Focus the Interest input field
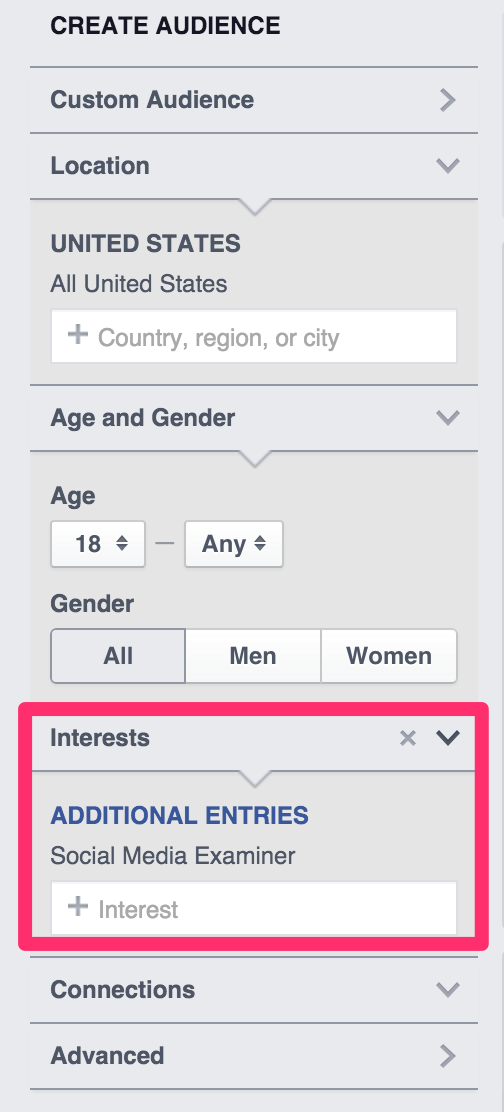The height and width of the screenshot is (1112, 504). tap(254, 908)
